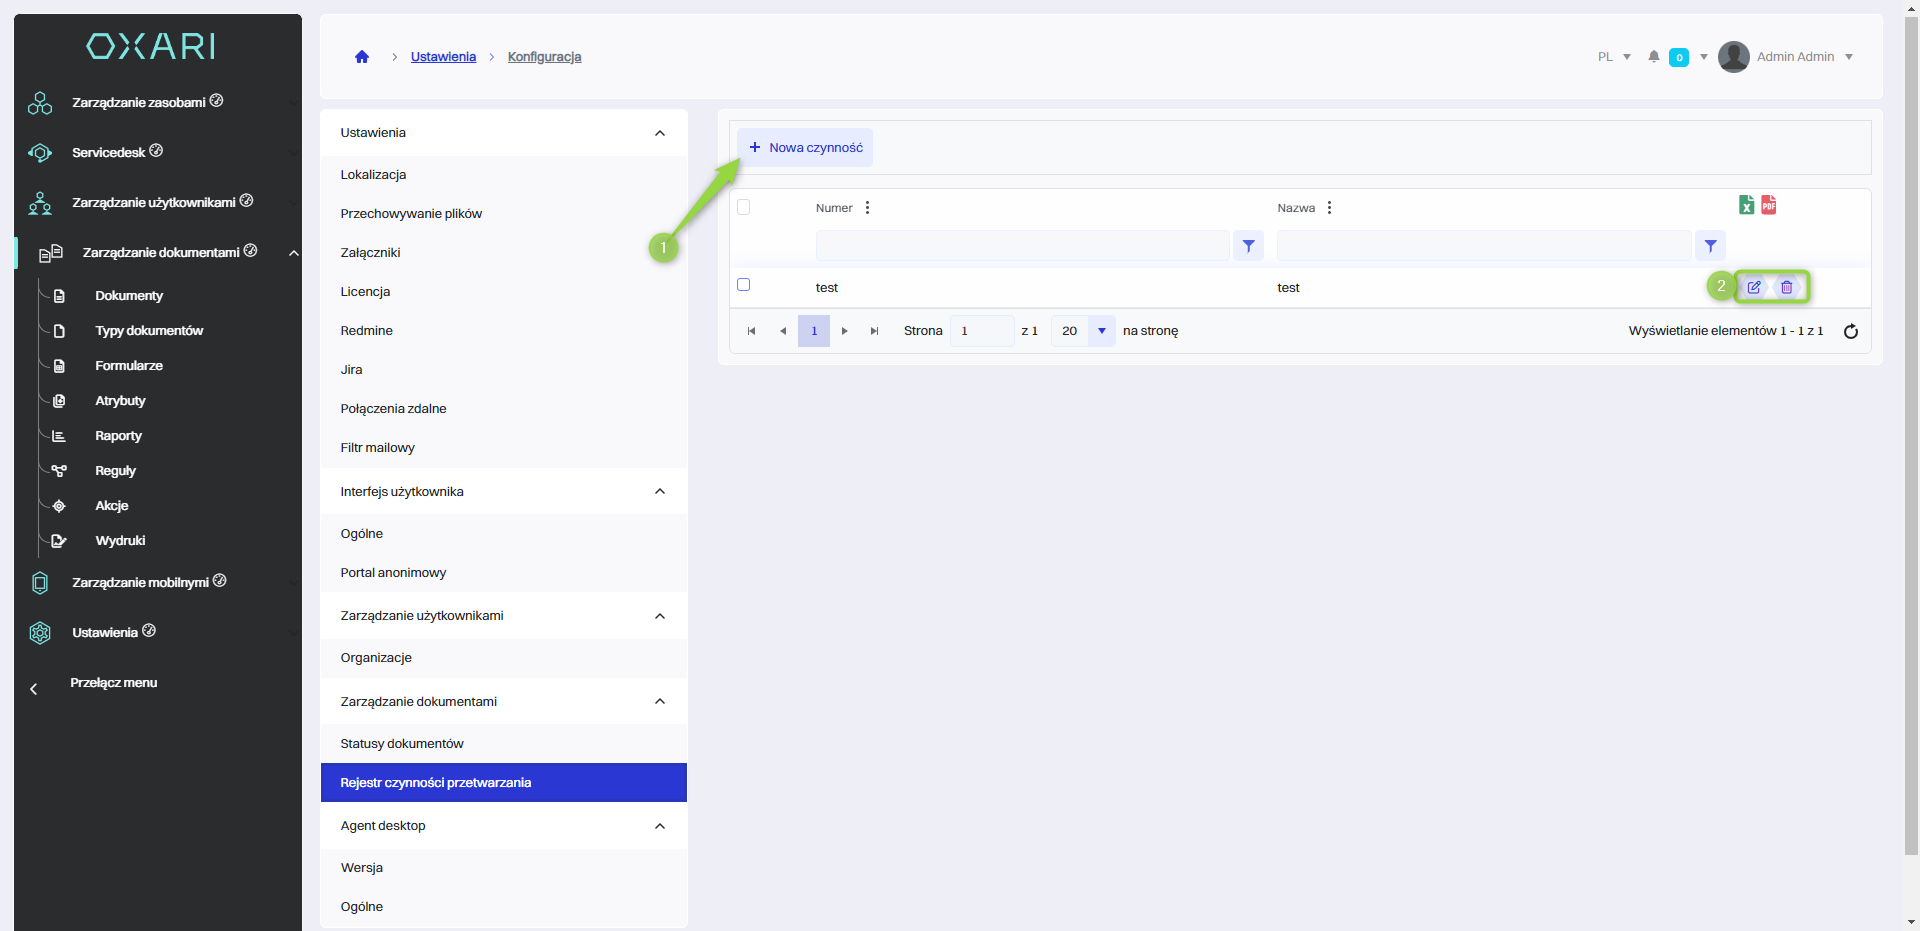Follow the Ustawienia breadcrumb link

point(443,57)
